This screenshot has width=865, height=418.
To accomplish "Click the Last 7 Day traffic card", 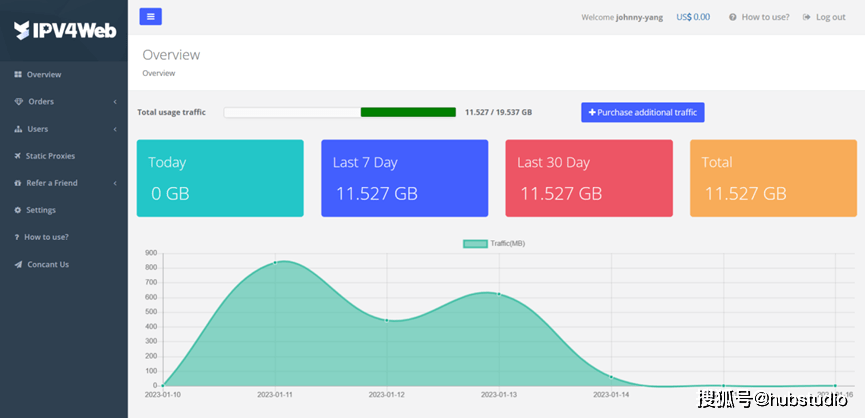I will (404, 178).
